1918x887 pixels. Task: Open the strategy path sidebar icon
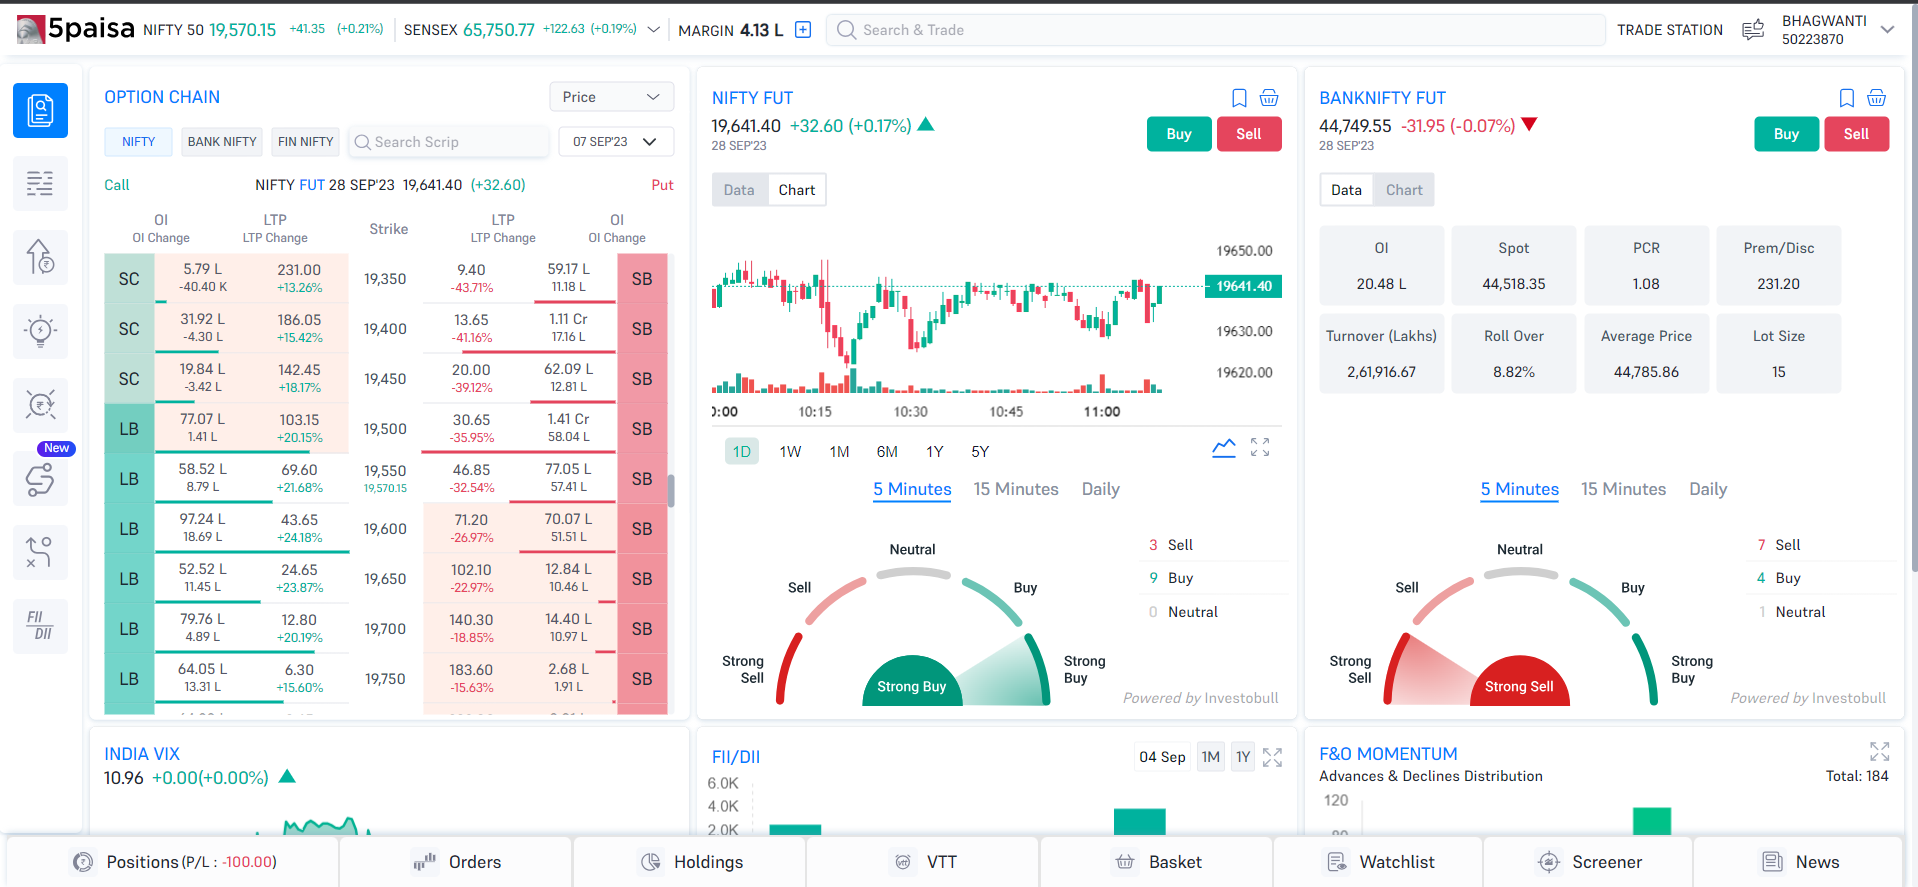click(40, 552)
